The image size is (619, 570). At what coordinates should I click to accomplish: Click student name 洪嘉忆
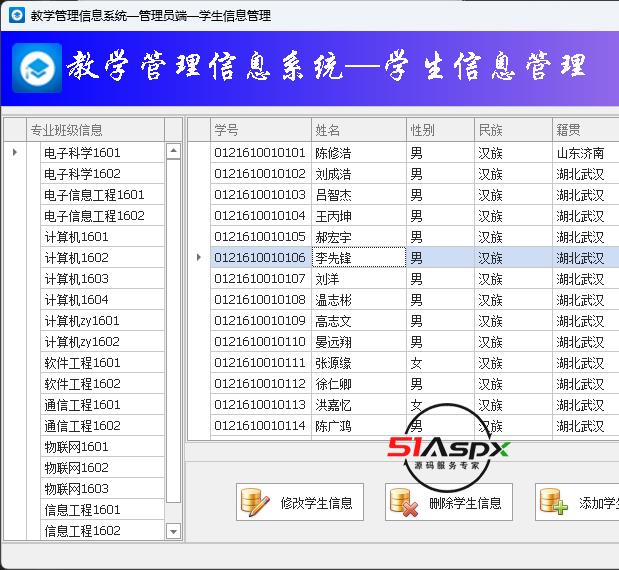(x=359, y=404)
